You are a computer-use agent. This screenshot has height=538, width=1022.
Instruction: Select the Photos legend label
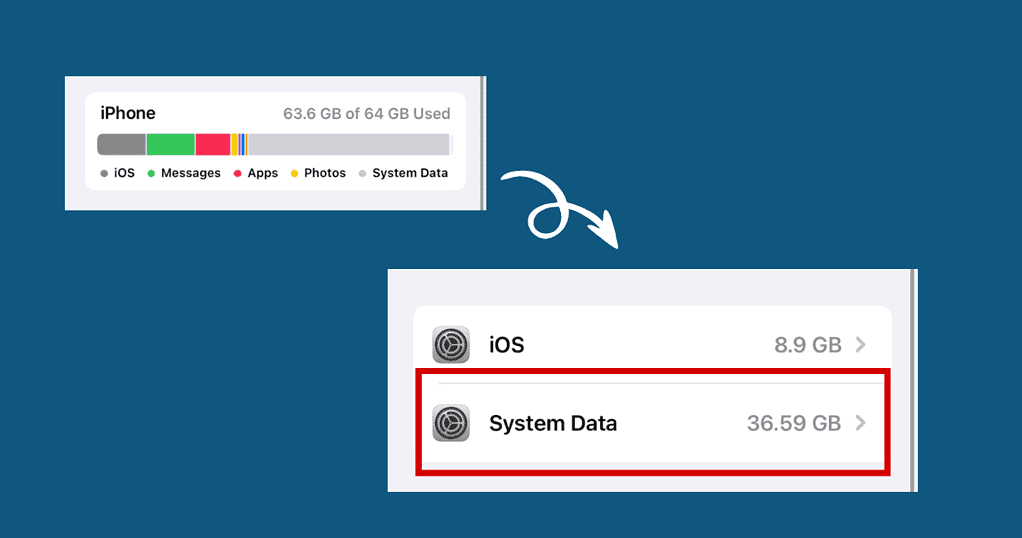tap(325, 173)
